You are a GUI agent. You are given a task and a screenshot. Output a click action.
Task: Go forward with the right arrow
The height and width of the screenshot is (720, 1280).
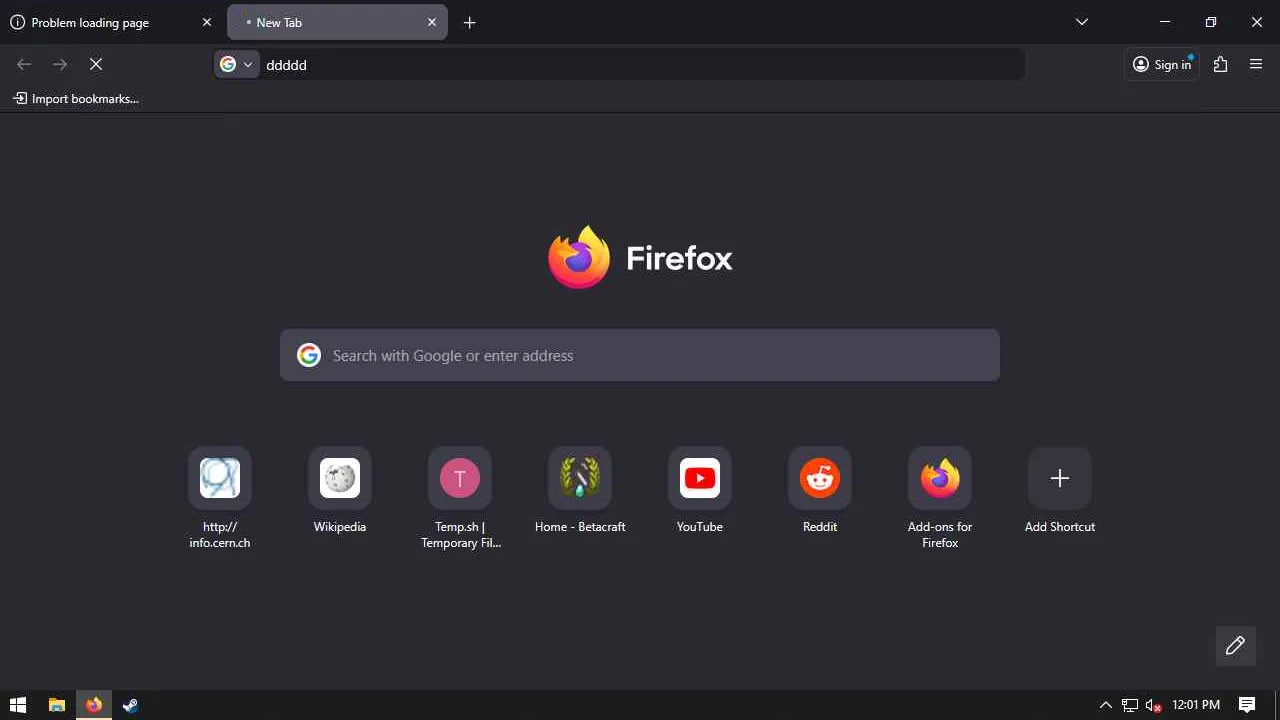pyautogui.click(x=60, y=64)
